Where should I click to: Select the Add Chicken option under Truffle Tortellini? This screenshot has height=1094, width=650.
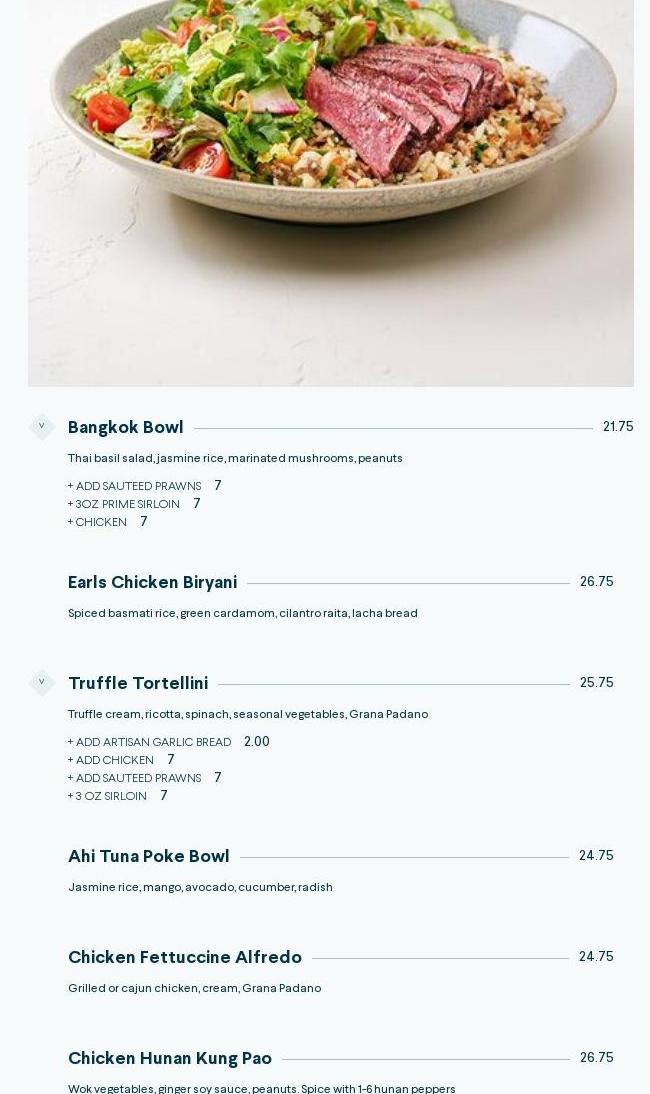pyautogui.click(x=111, y=761)
